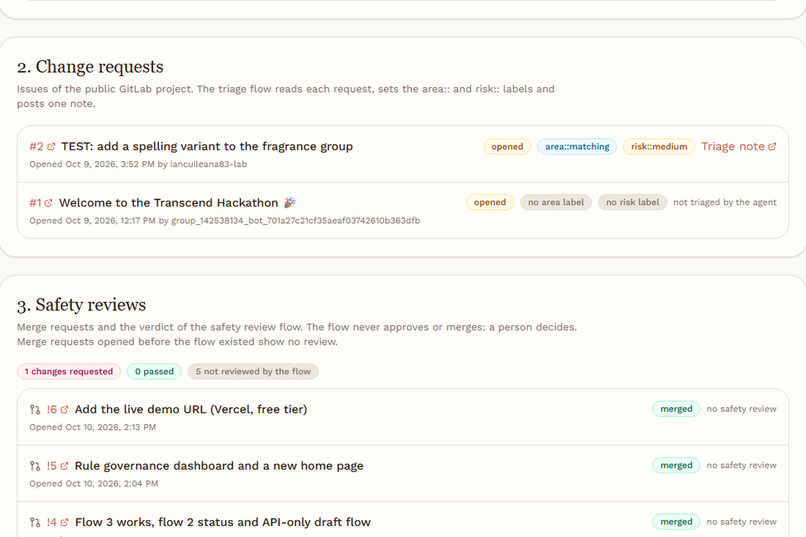
Task: Click text Opened Oct 9, 2026, 12:17 PM
Action: tap(93, 221)
